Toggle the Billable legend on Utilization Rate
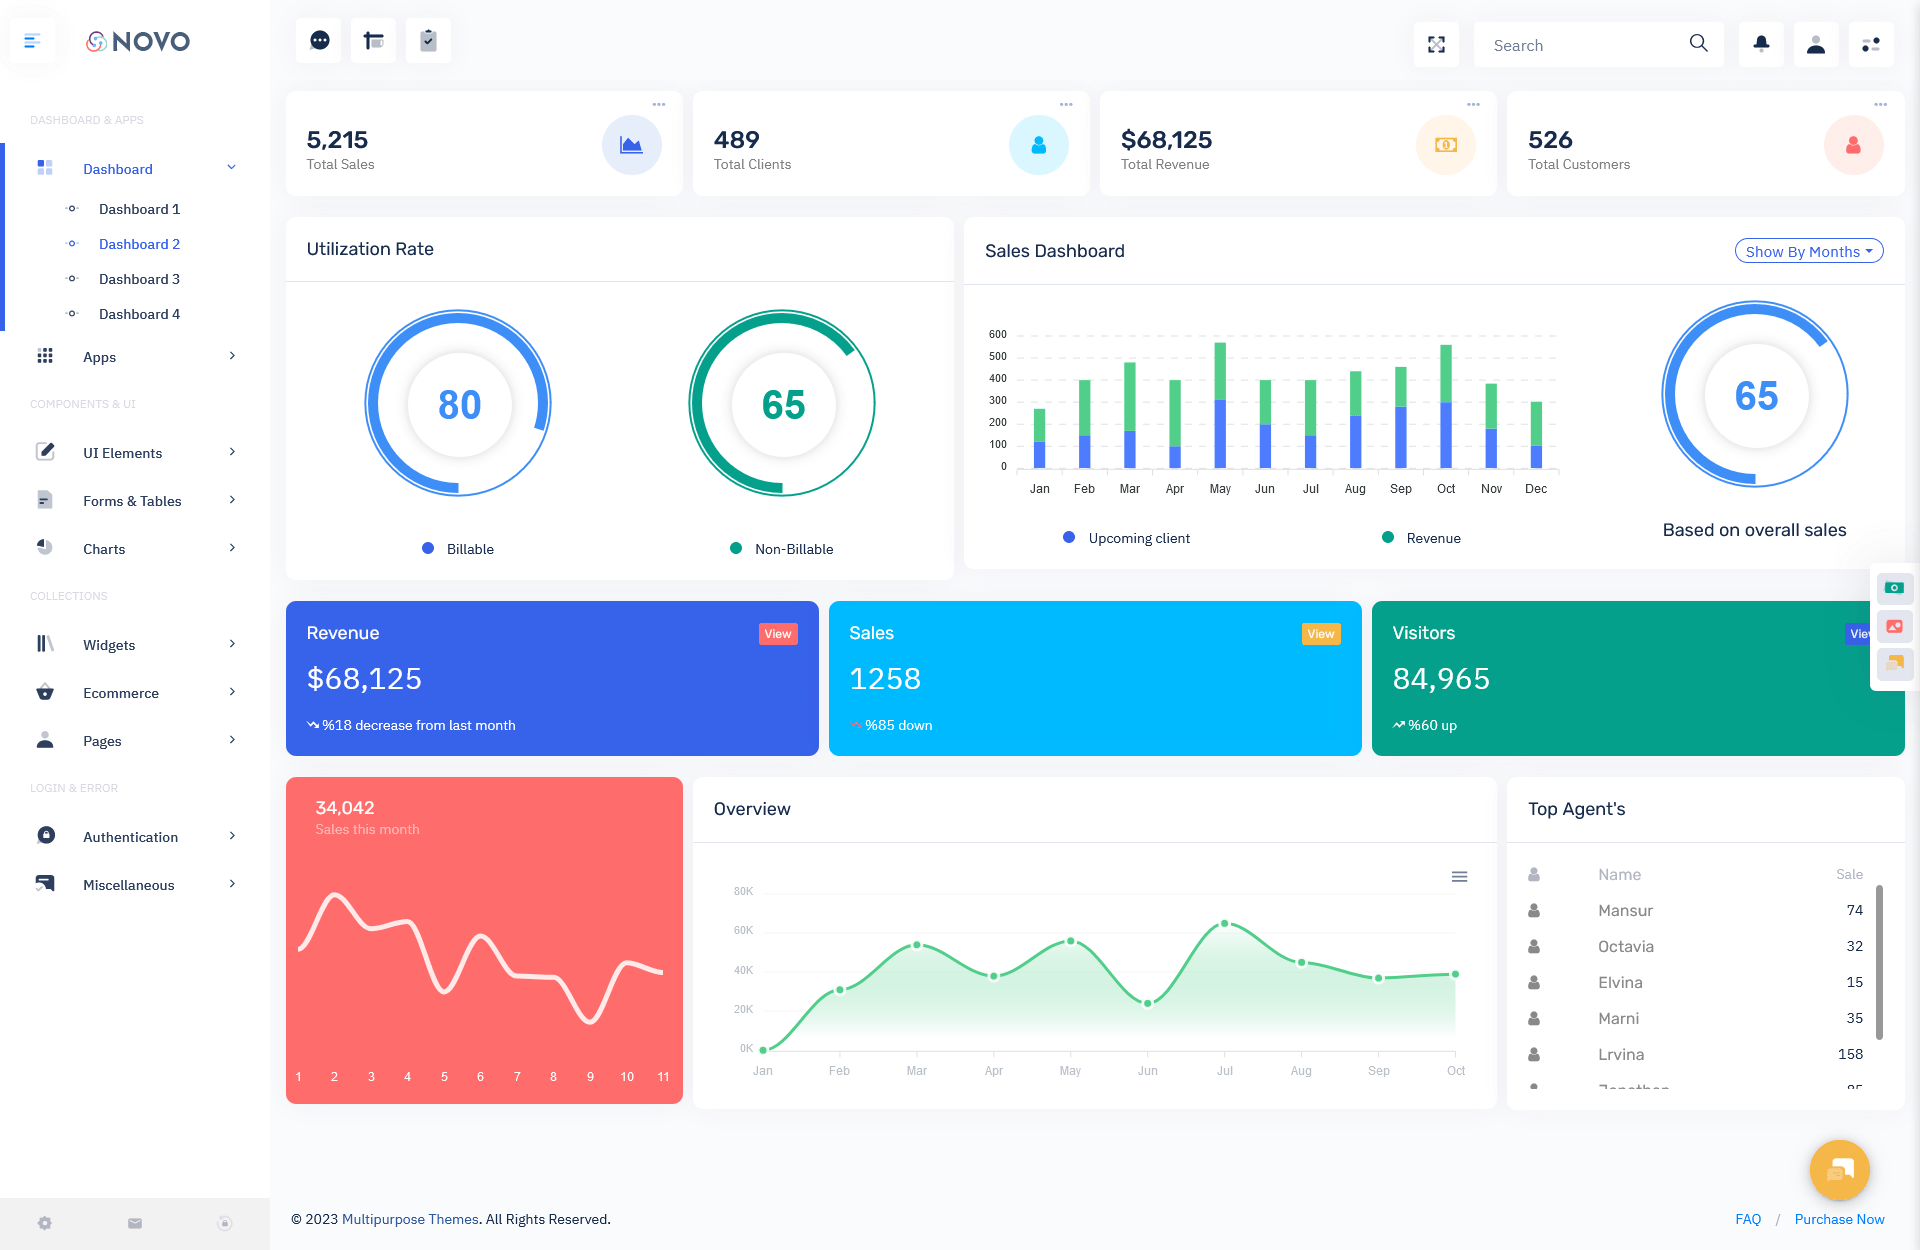Viewport: 1920px width, 1250px height. click(458, 548)
